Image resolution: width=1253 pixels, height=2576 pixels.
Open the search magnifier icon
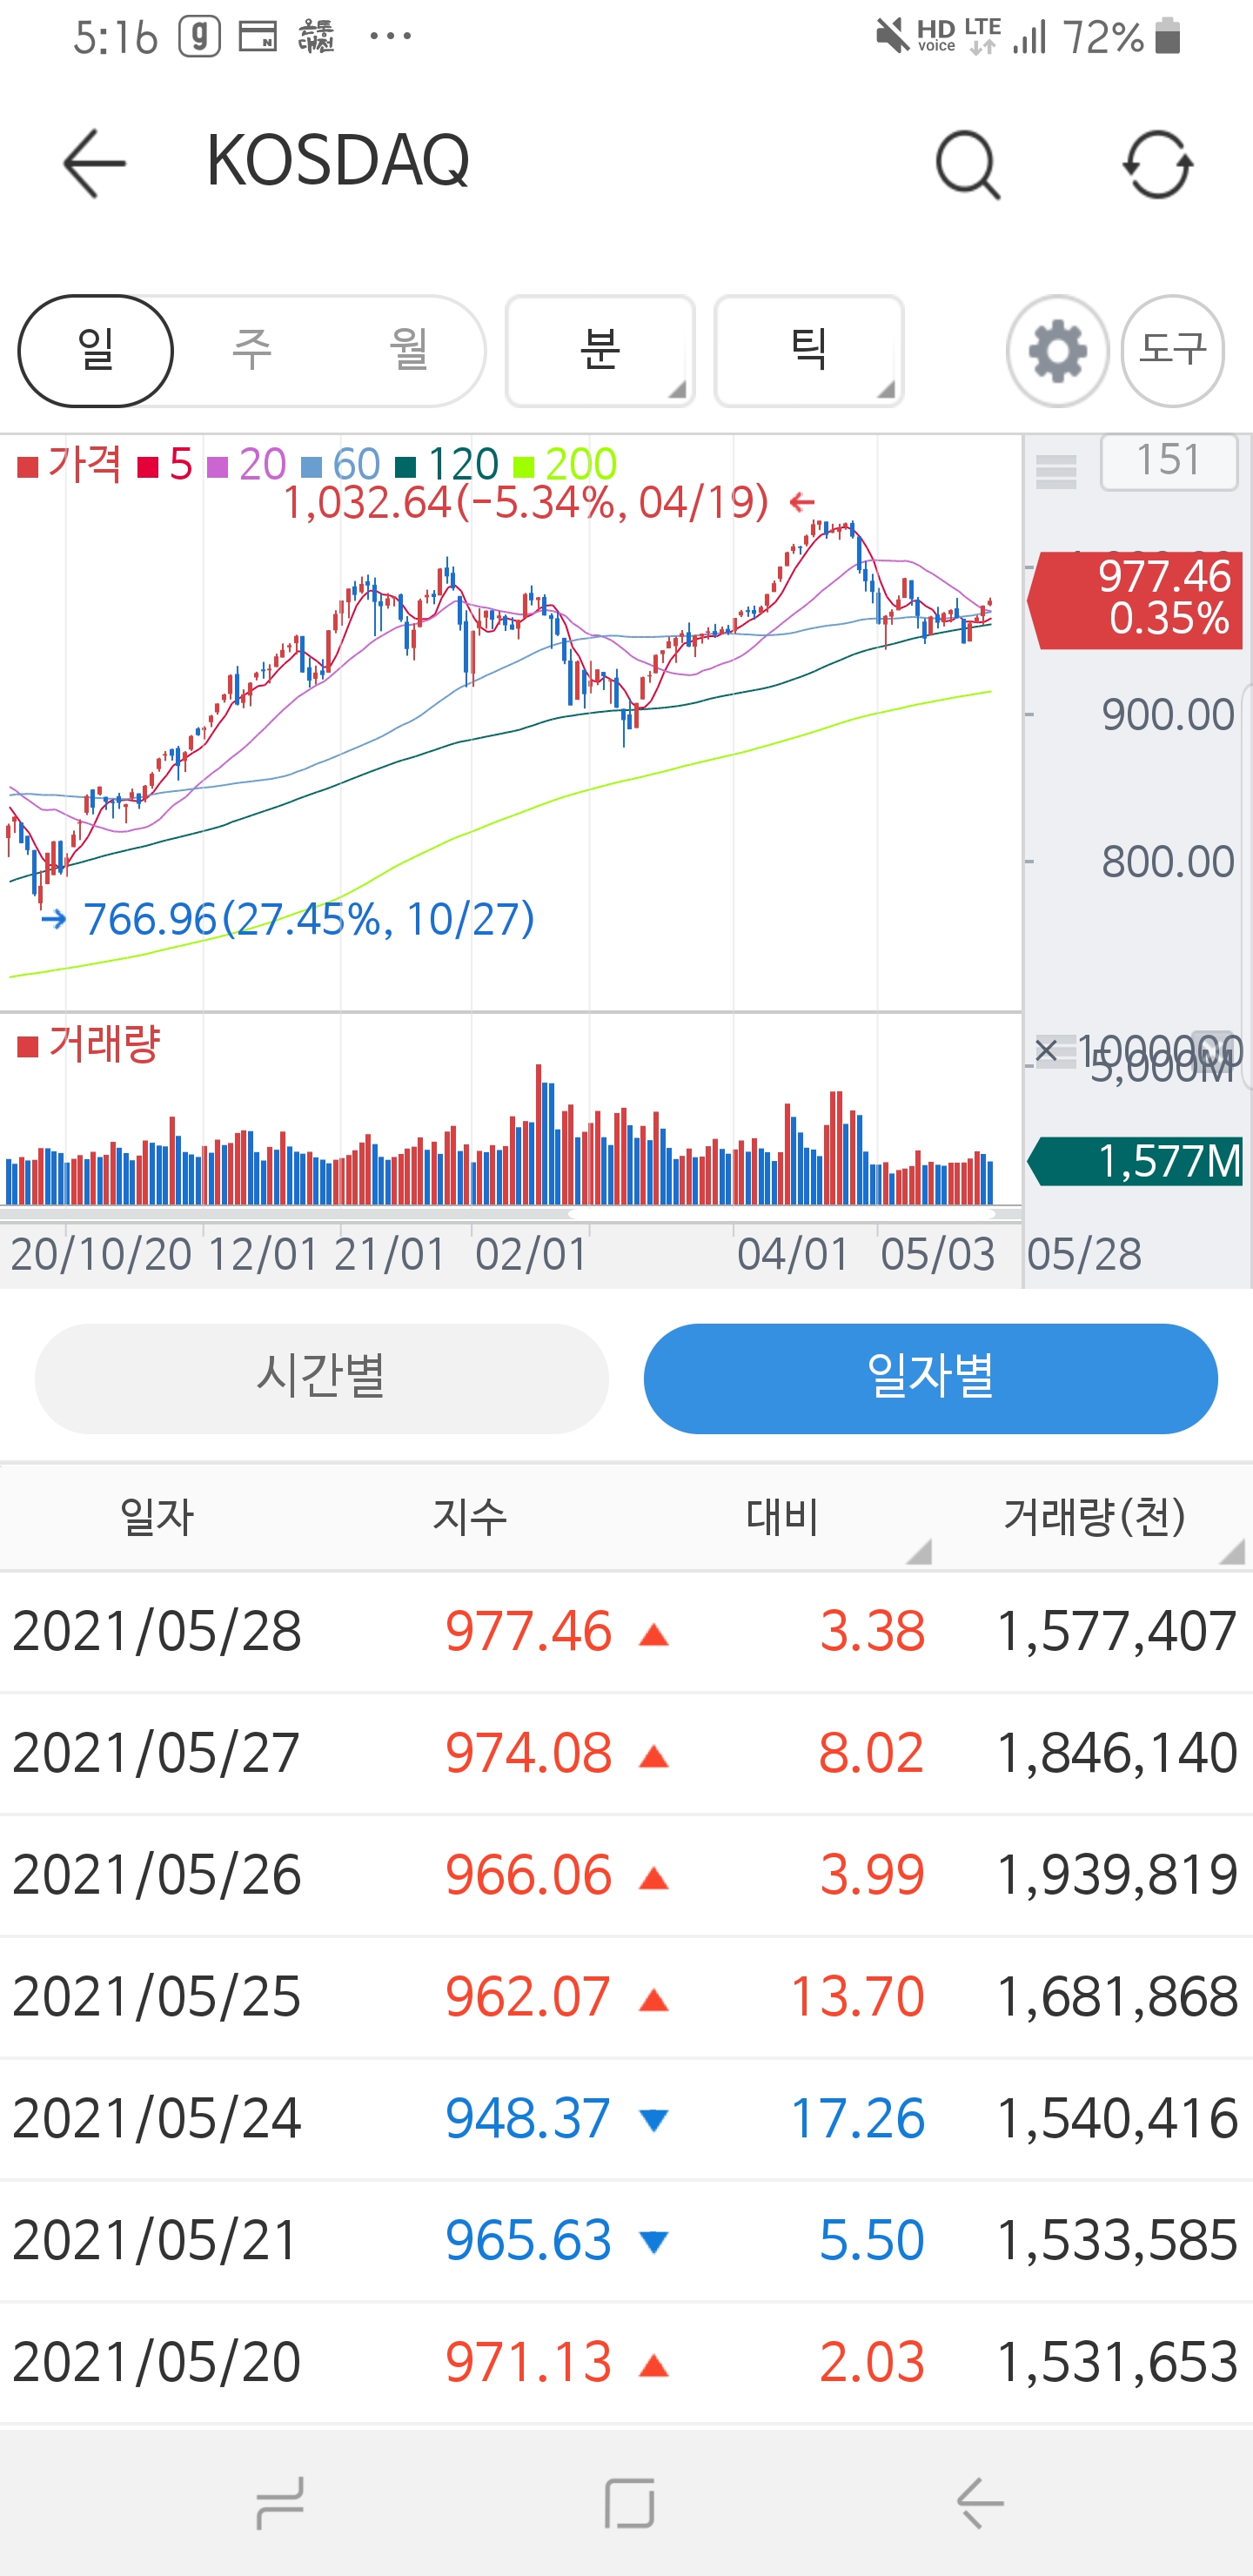coord(968,165)
